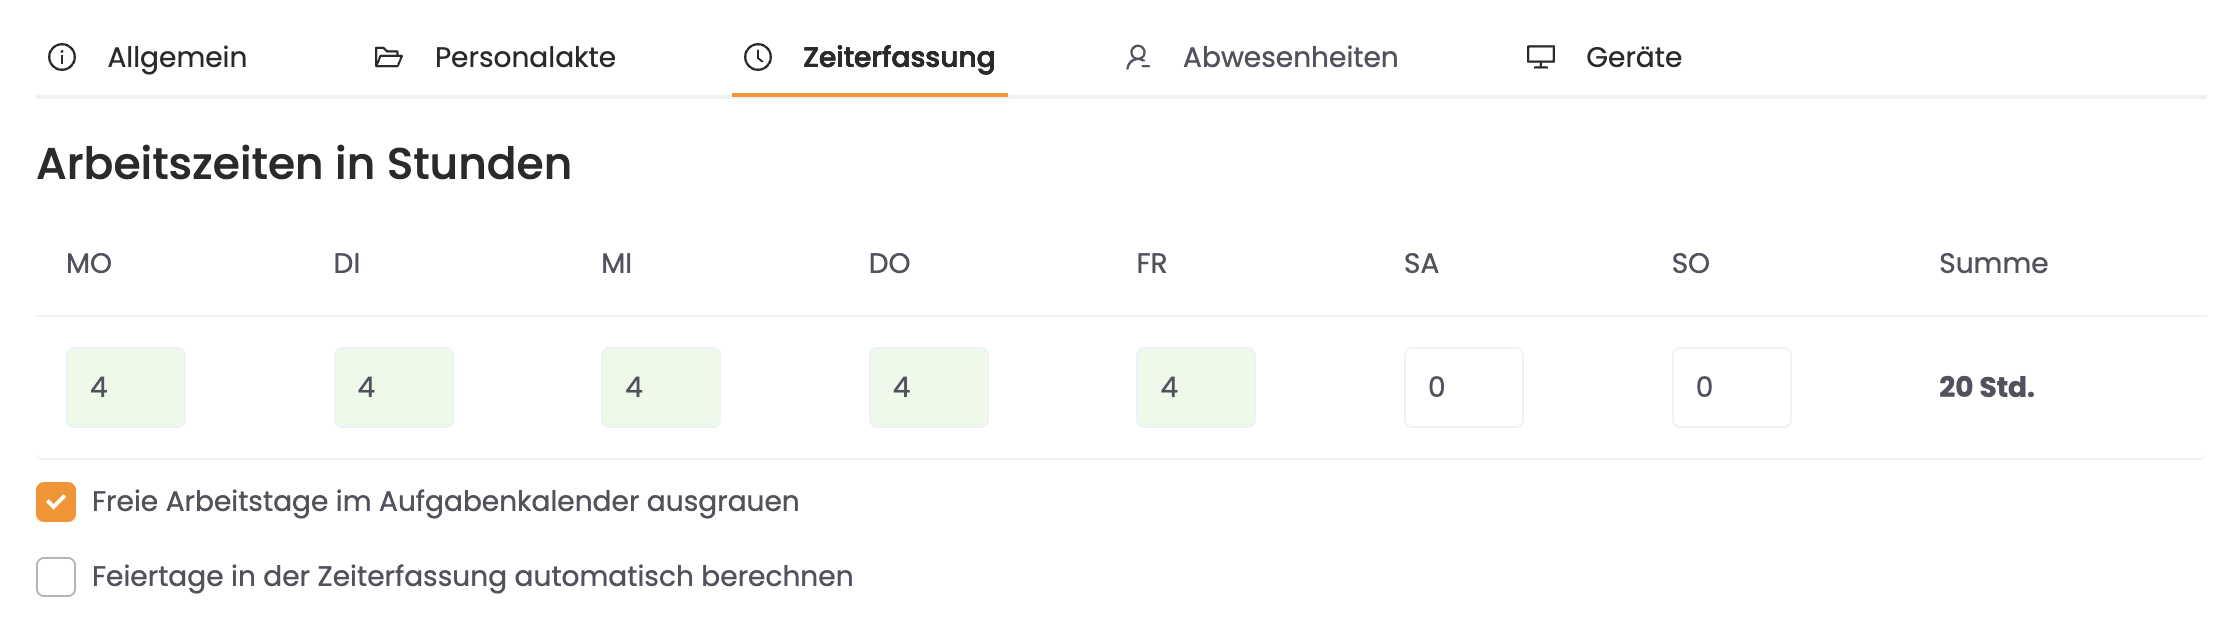Go to the Abwesenheiten tab

[x=1290, y=58]
